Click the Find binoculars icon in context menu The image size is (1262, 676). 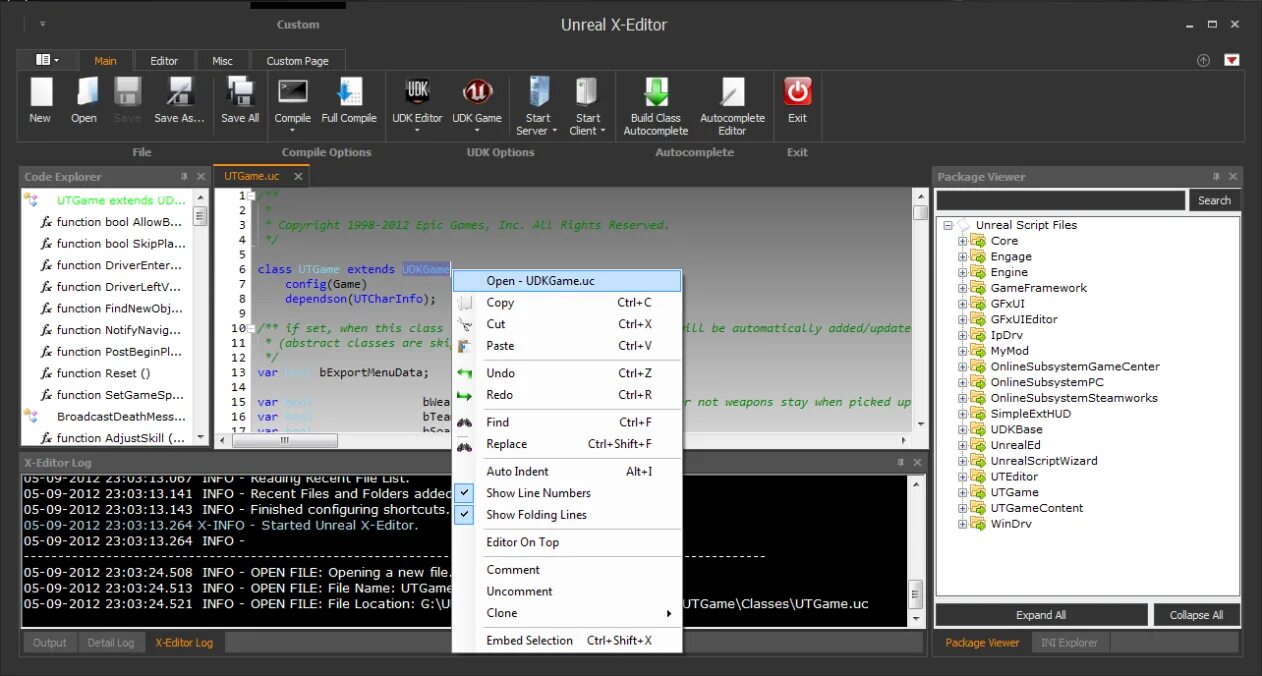point(465,422)
